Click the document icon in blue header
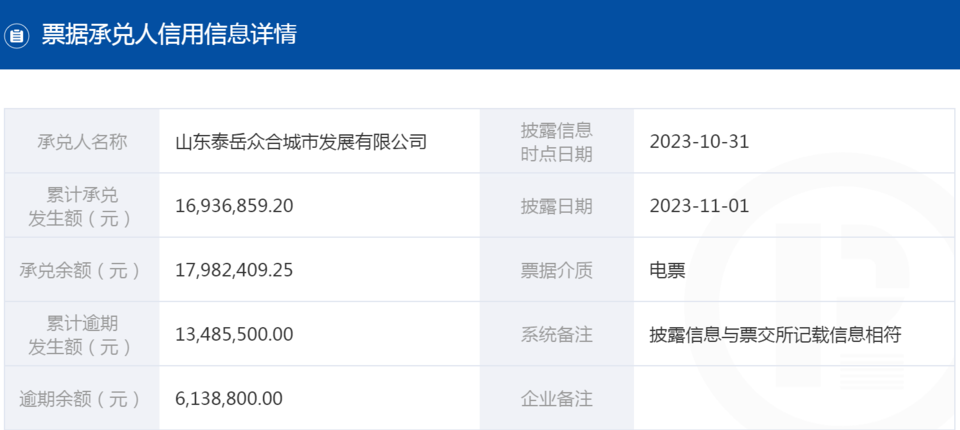The height and width of the screenshot is (430, 960). point(17,36)
